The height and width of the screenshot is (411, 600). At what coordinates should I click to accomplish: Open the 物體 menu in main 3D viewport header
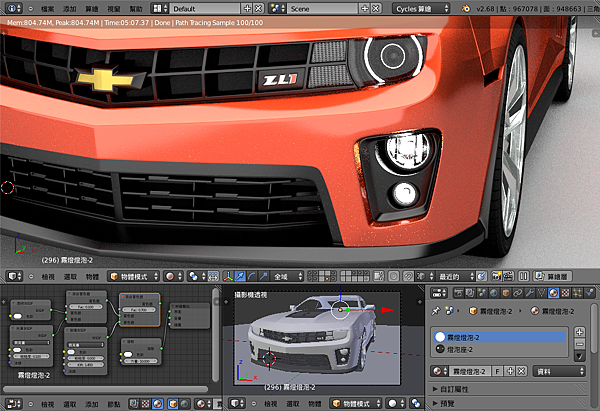point(92,276)
